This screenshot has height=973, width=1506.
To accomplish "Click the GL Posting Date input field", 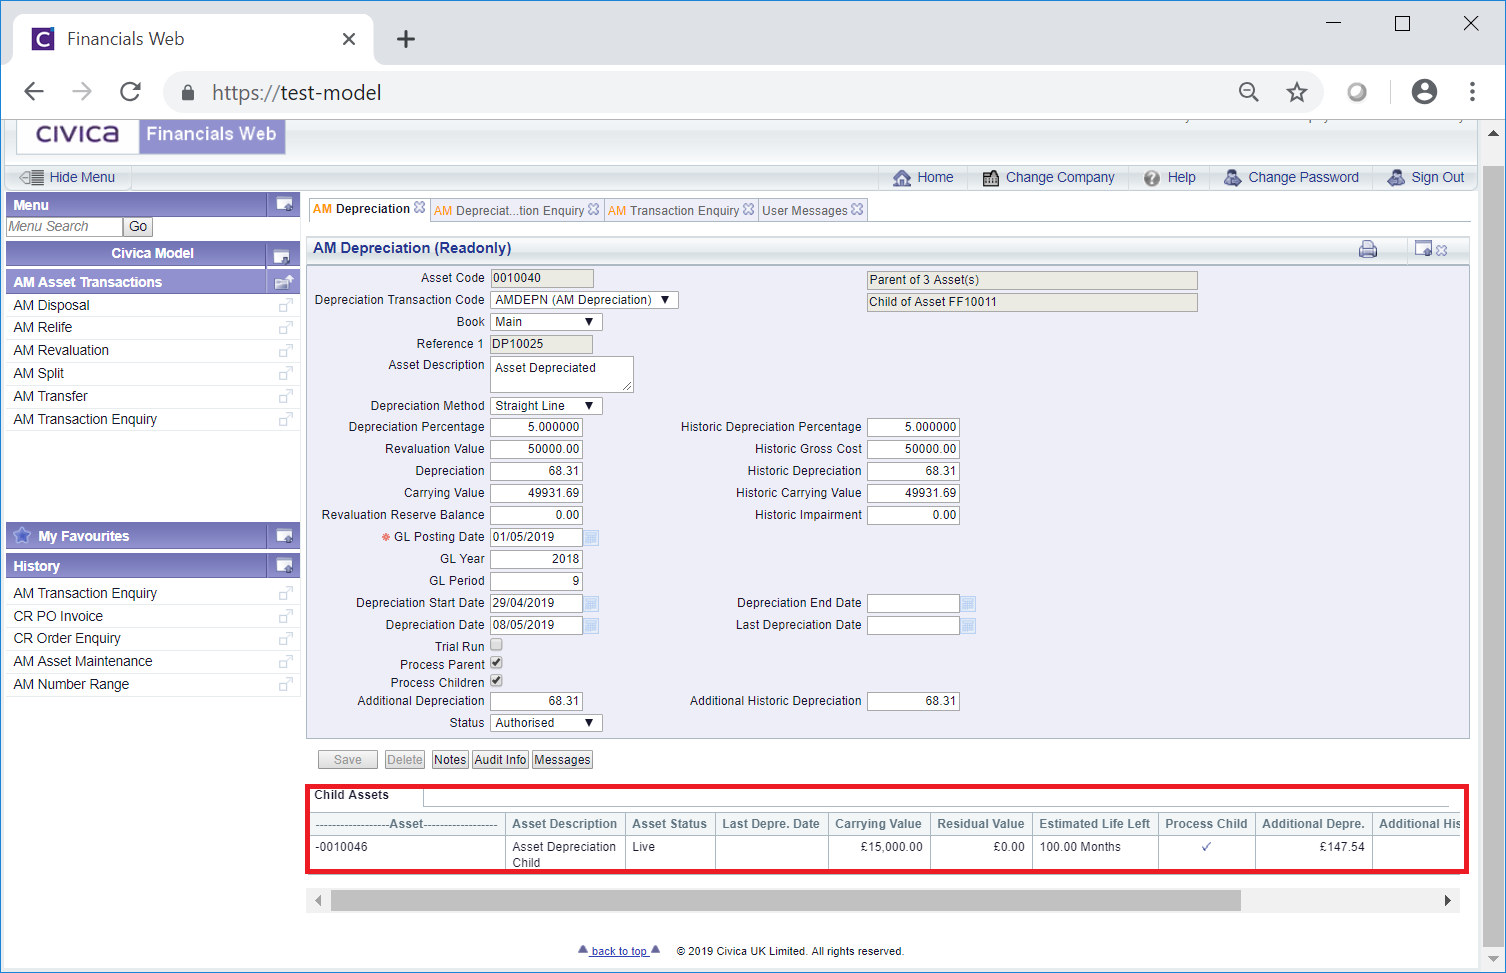I will tap(536, 538).
